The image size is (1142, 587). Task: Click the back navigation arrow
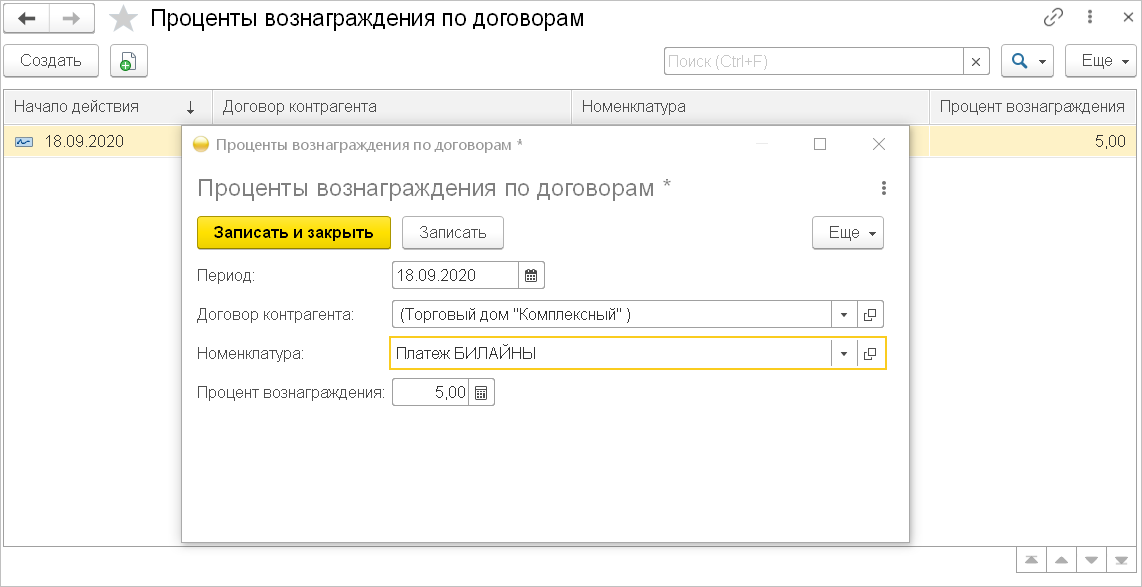27,18
